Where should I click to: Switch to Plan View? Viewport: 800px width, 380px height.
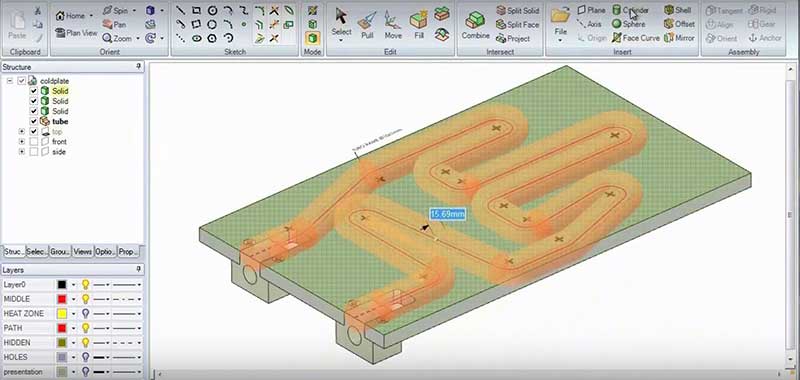coord(76,33)
